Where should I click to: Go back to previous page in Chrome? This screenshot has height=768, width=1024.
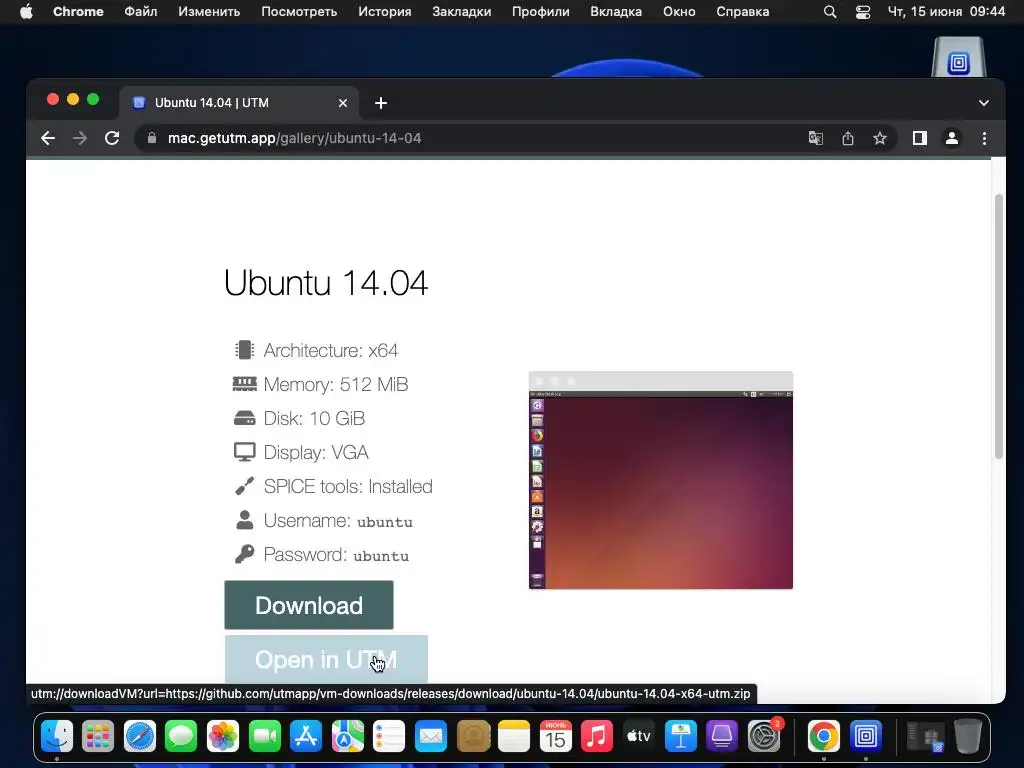click(x=48, y=138)
